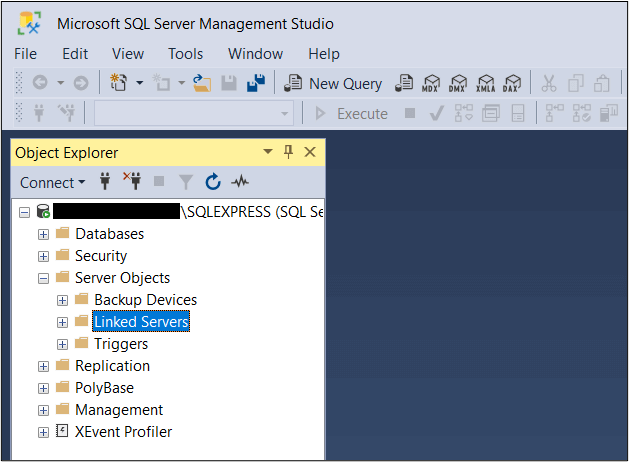Open the Tools menu

185,54
